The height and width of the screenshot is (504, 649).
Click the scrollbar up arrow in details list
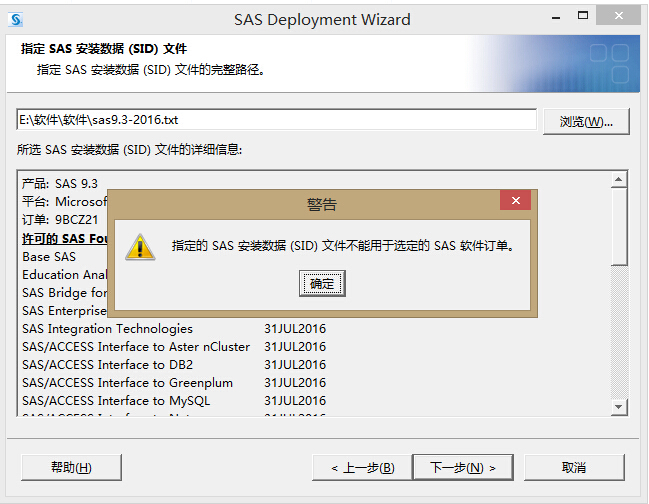click(619, 179)
